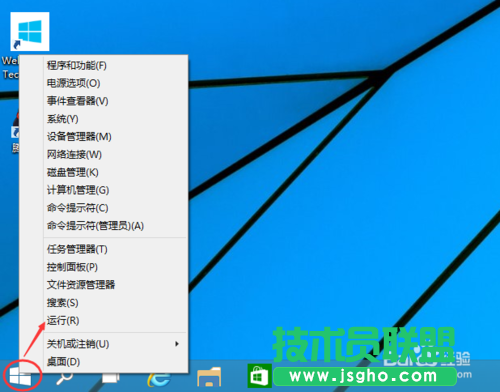Open the Welcome to Tech Preview desktop shortcut

pyautogui.click(x=30, y=32)
